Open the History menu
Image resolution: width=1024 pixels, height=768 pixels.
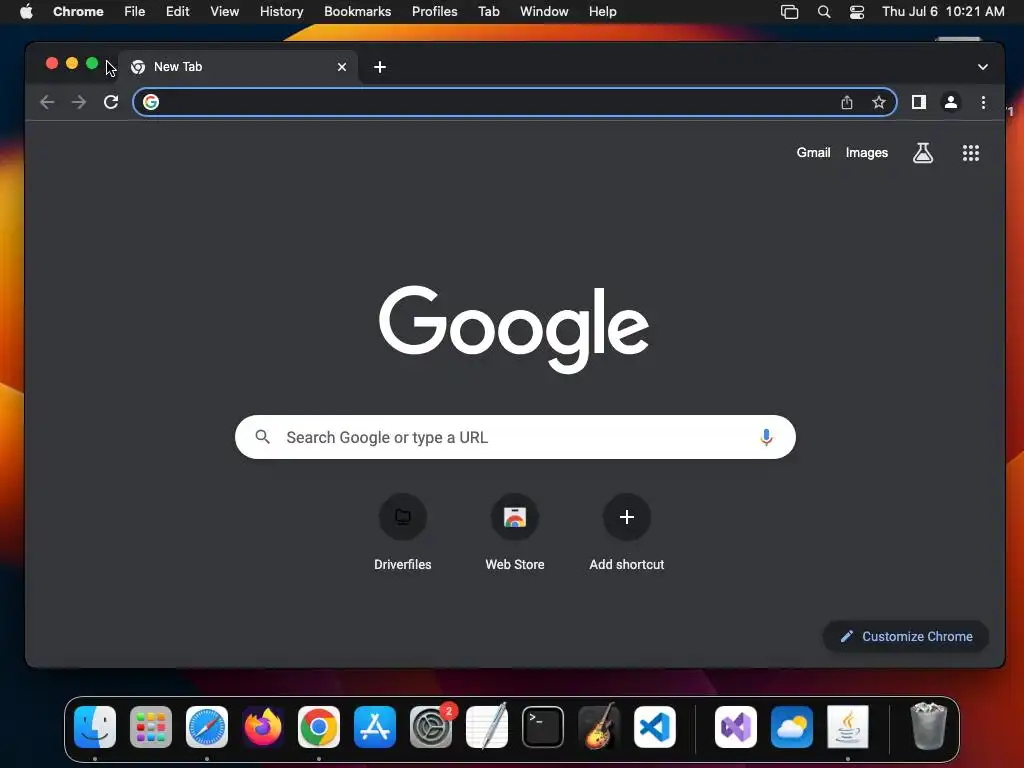click(281, 11)
